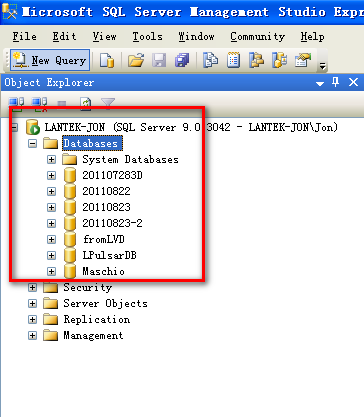Click the Disconnect icon in Object Explorer
364x417 pixels.
pyautogui.click(x=39, y=103)
